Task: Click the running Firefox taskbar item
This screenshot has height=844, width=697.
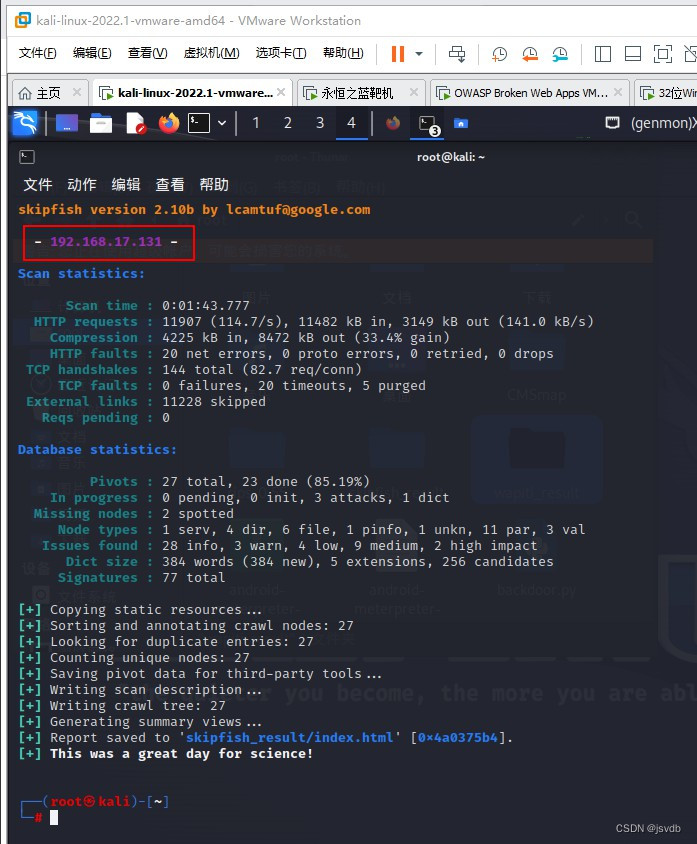Action: click(x=393, y=123)
